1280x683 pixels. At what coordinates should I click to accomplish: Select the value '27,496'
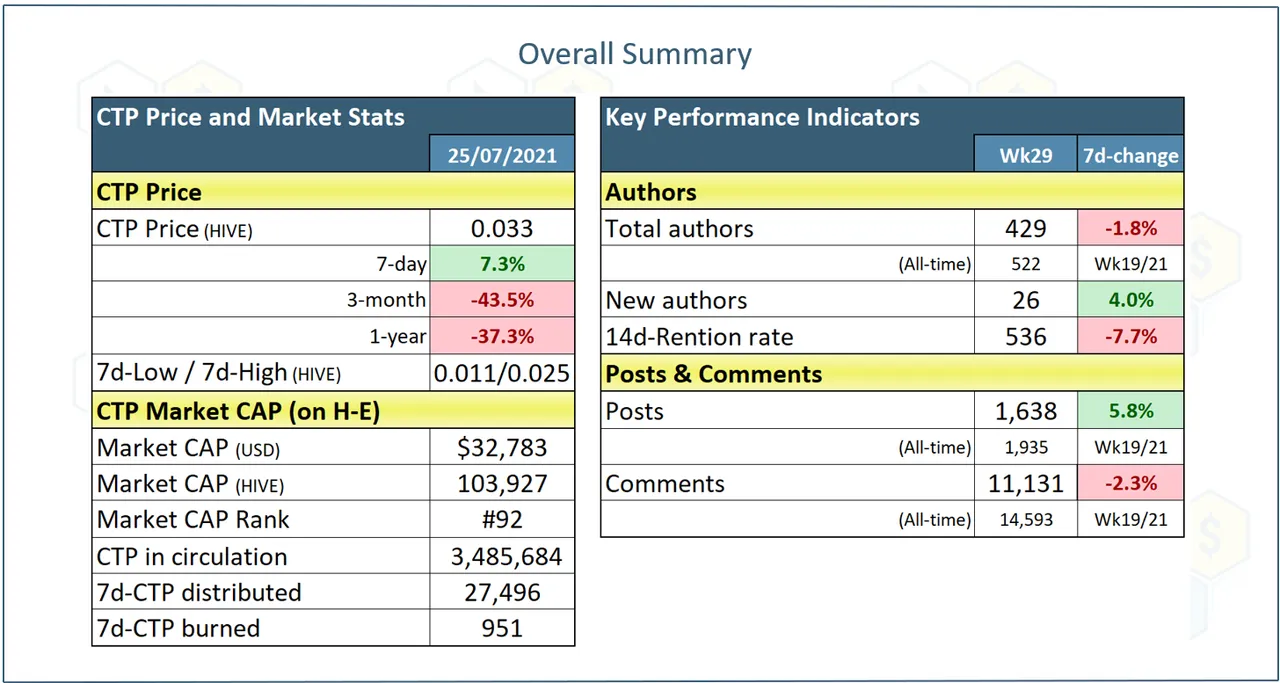coord(502,593)
